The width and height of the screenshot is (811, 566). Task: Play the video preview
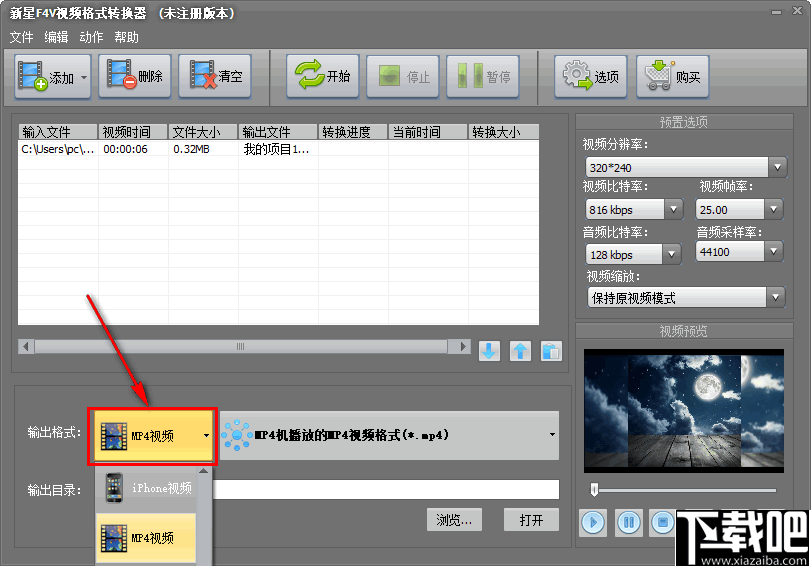coord(593,523)
